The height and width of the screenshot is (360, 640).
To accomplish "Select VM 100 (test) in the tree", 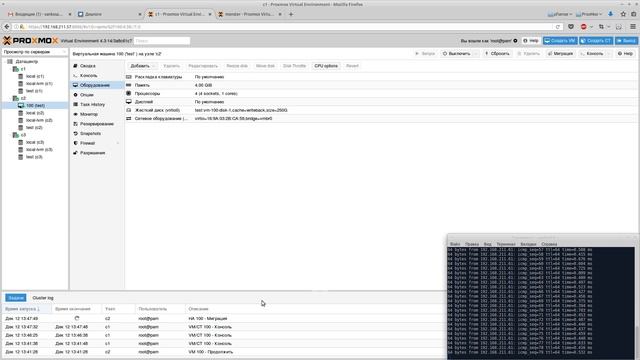I will 35,105.
